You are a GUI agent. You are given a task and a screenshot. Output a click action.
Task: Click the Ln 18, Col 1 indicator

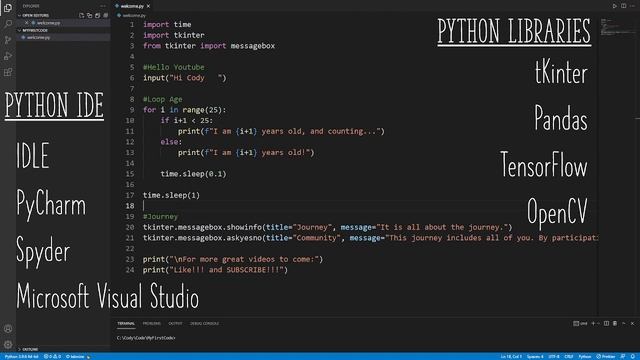pyautogui.click(x=511, y=356)
